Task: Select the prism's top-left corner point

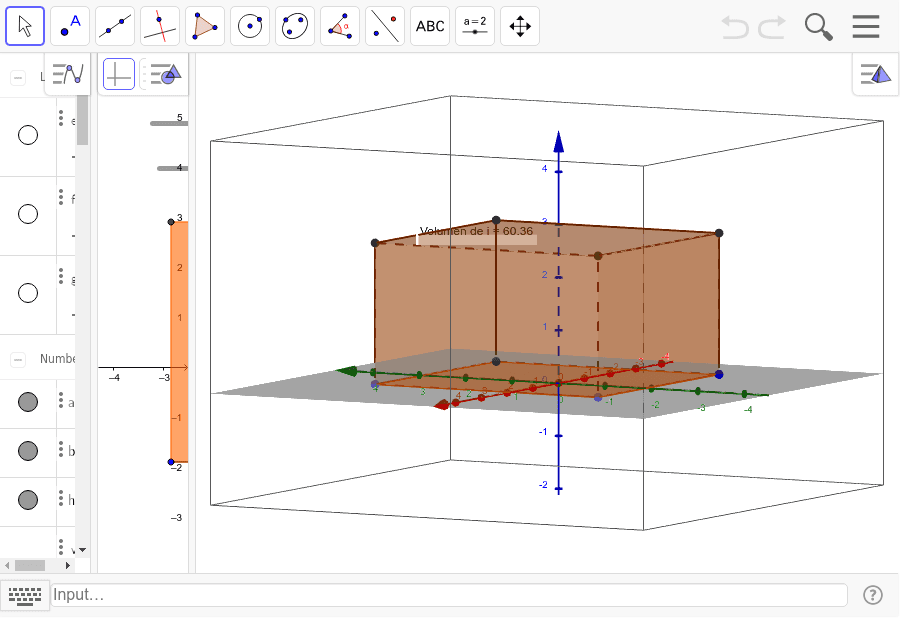Action: (375, 243)
